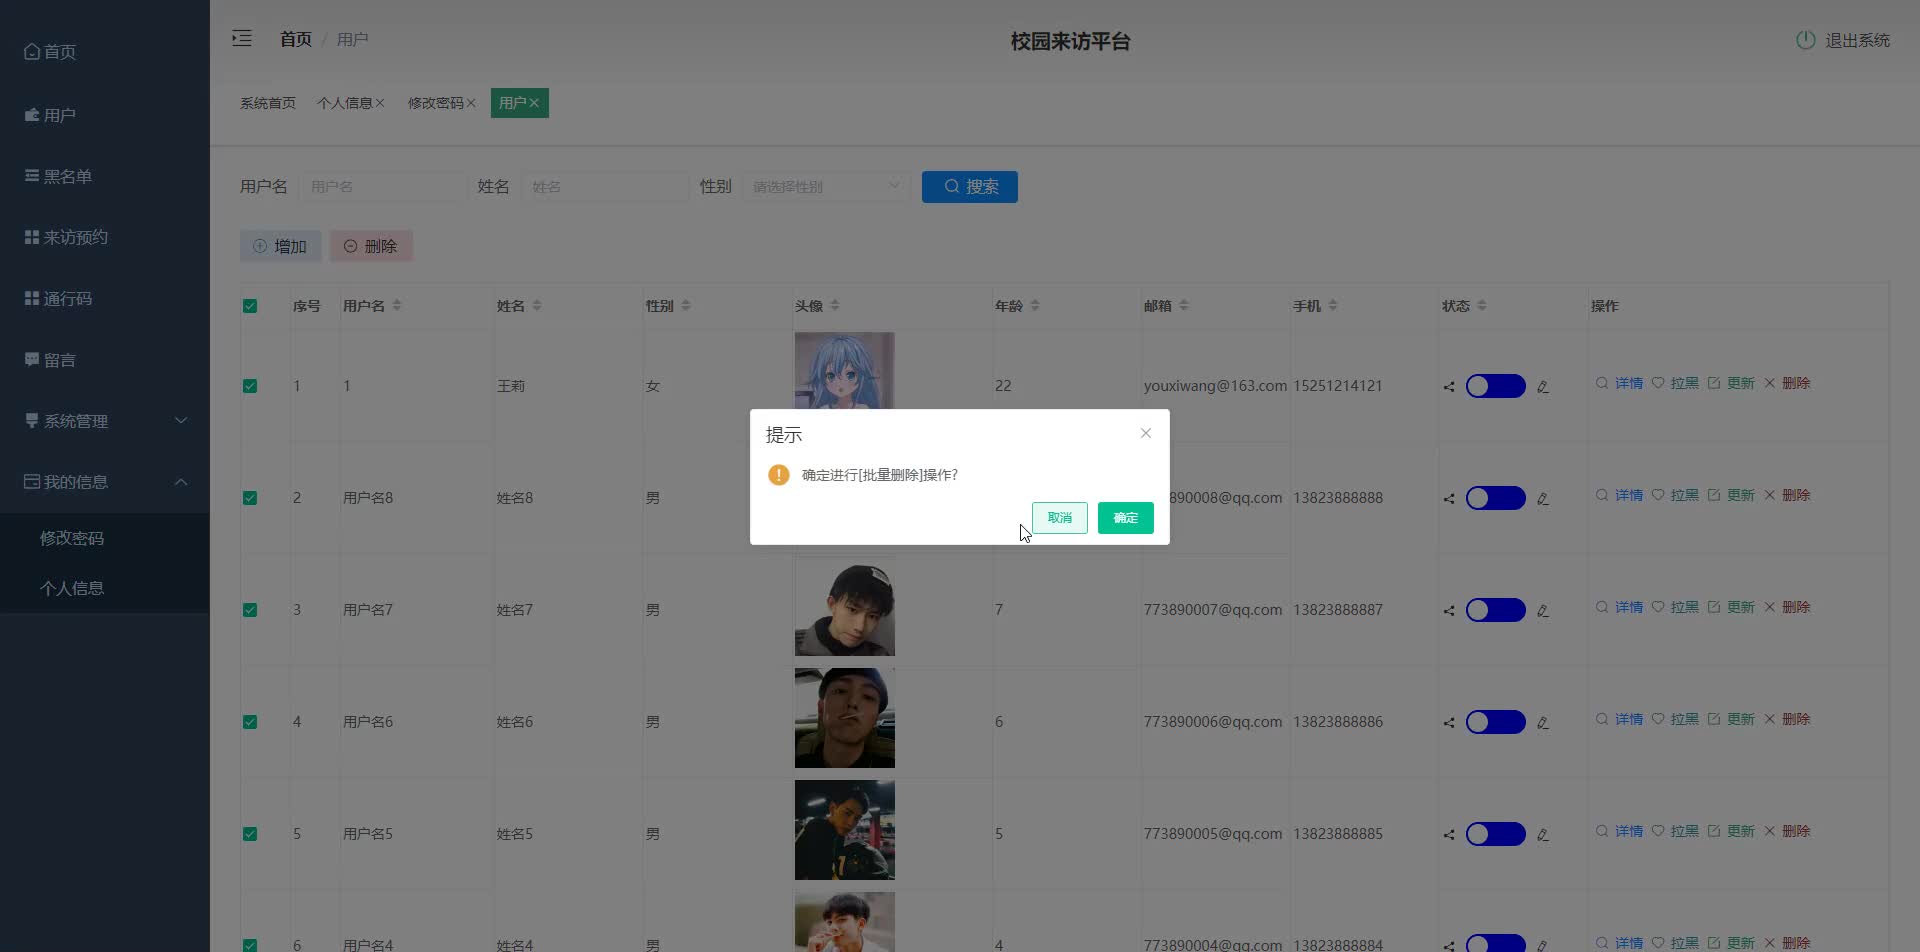Close the 用户 tab
This screenshot has width=1920, height=952.
click(x=534, y=103)
